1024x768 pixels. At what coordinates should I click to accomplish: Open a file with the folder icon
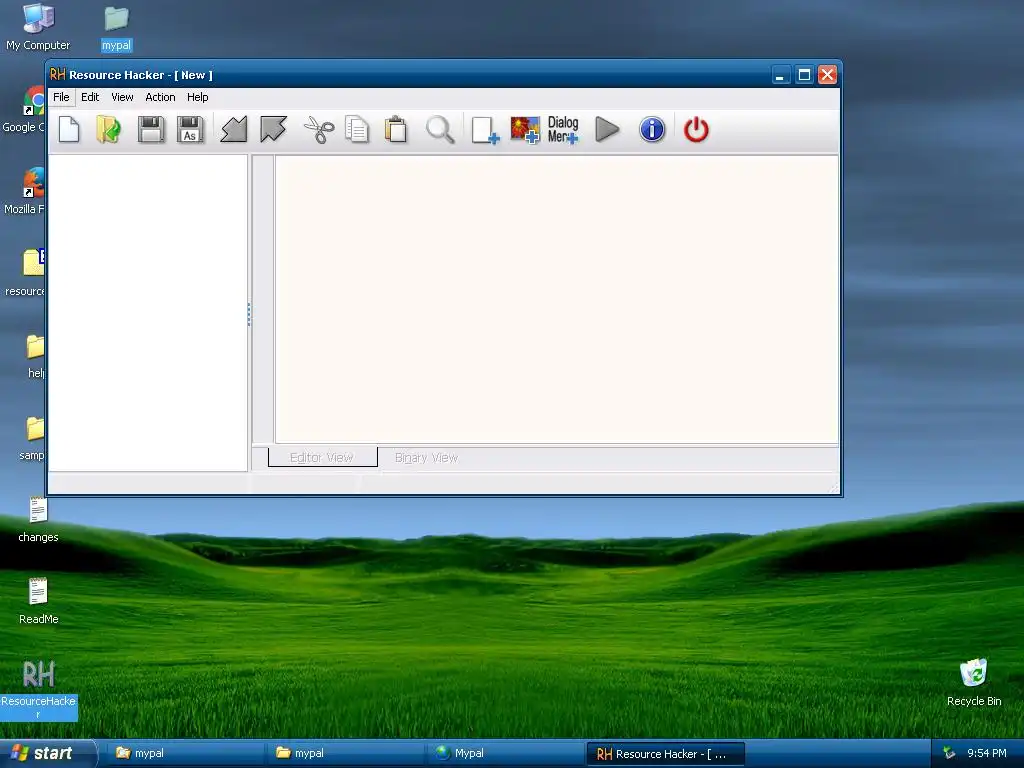coord(108,129)
